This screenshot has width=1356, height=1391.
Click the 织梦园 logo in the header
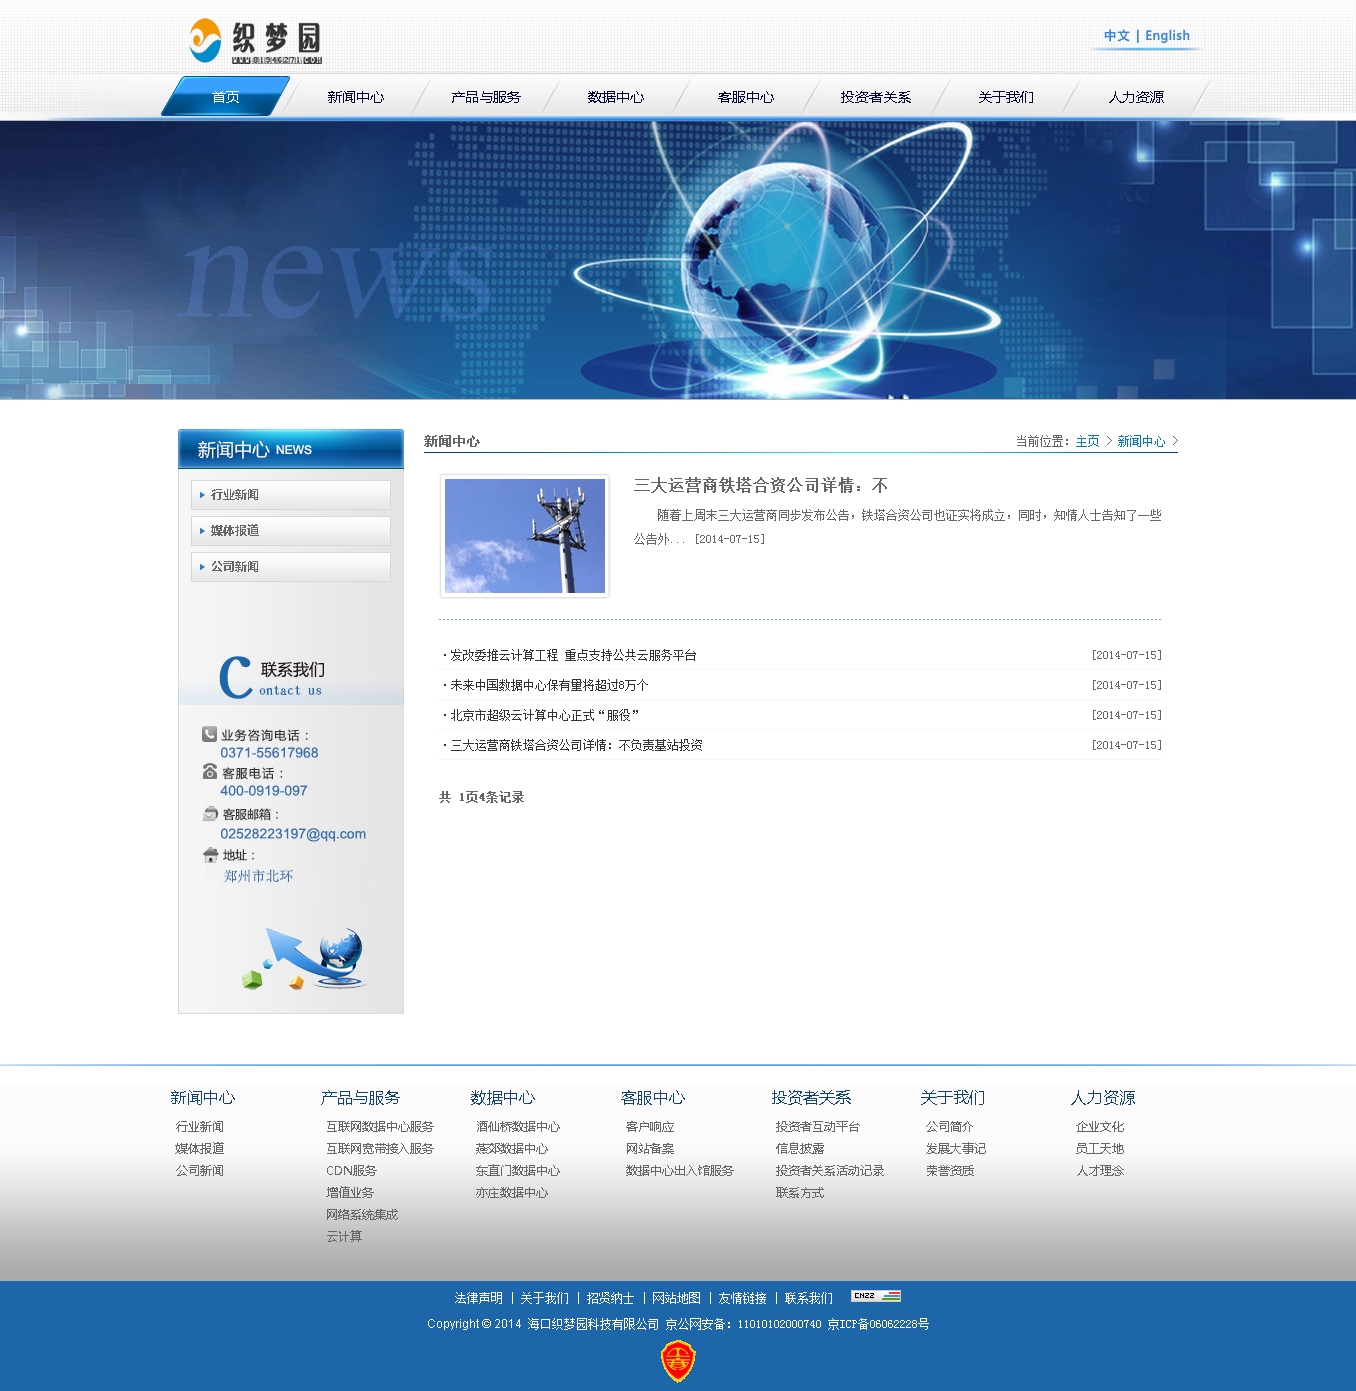pos(256,41)
